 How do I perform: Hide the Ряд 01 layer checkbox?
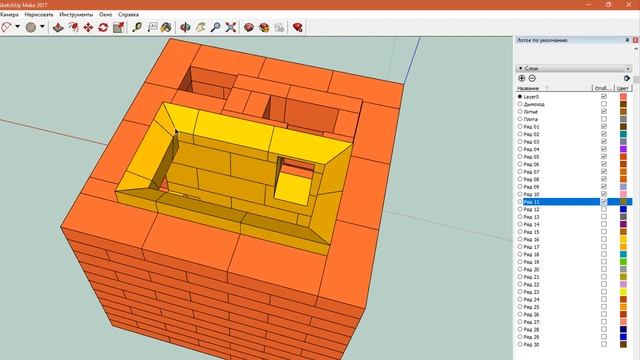click(x=604, y=127)
